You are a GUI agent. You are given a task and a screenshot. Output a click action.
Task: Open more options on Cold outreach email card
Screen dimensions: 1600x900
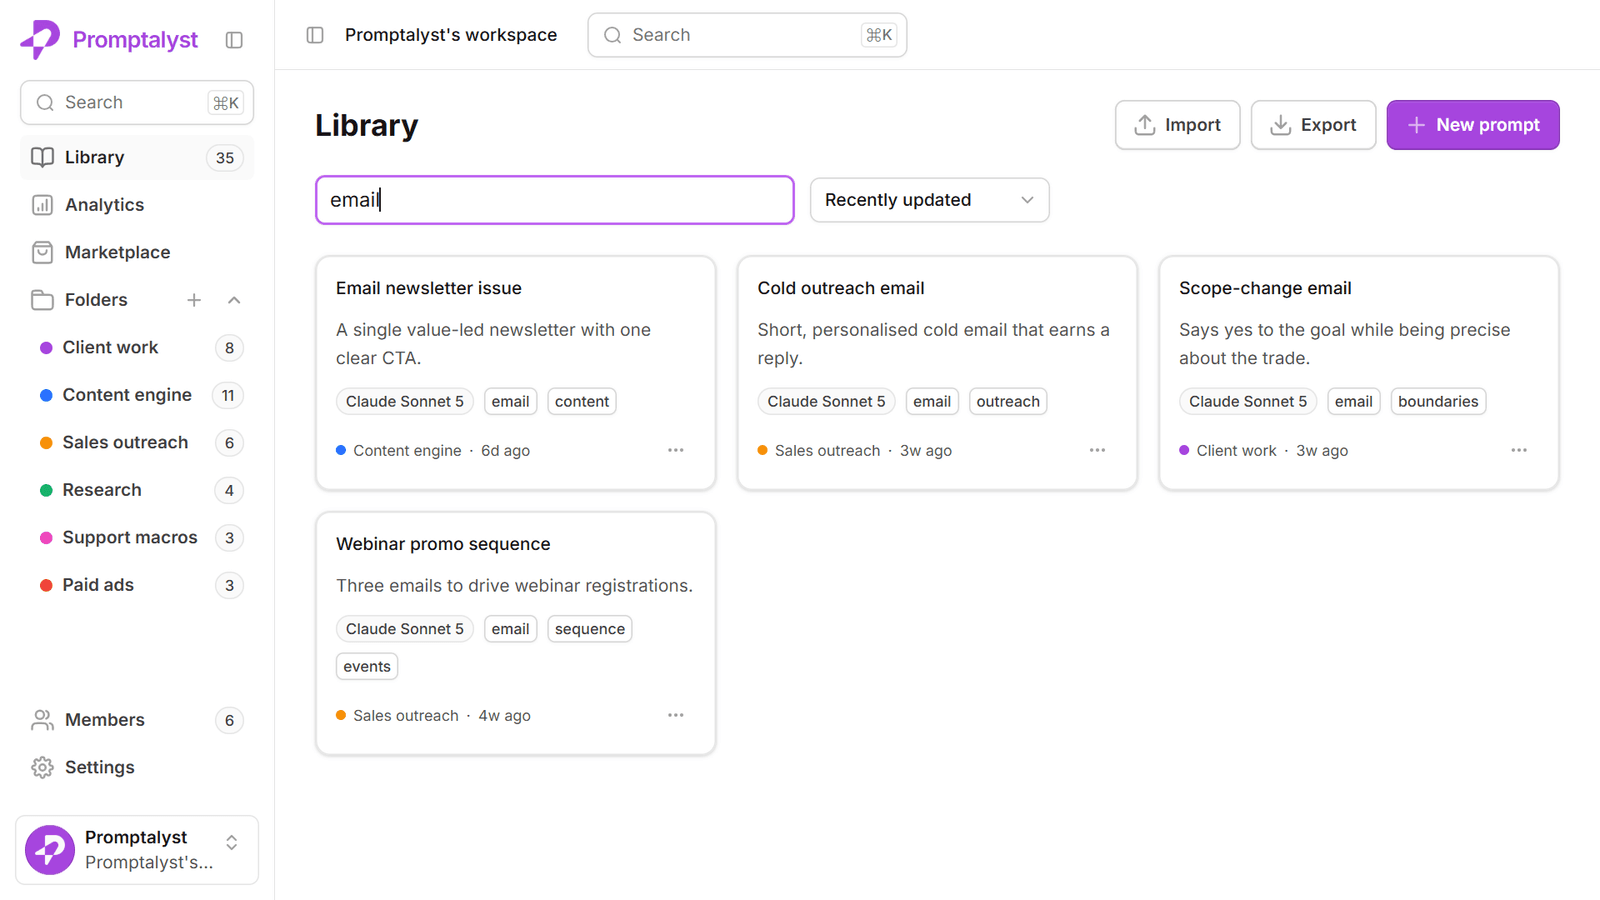pyautogui.click(x=1097, y=450)
